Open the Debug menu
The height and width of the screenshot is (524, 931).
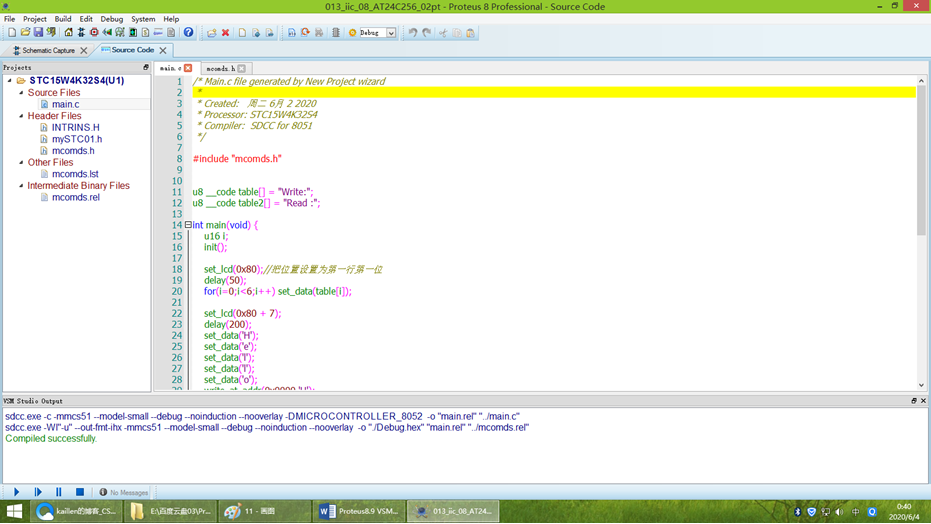coord(111,19)
